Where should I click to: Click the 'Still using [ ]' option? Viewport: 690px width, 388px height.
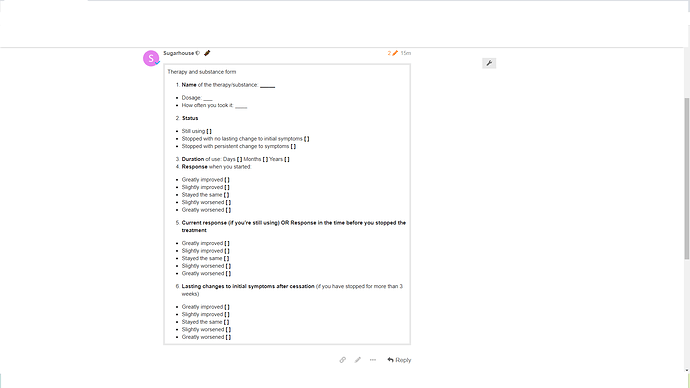tap(196, 131)
